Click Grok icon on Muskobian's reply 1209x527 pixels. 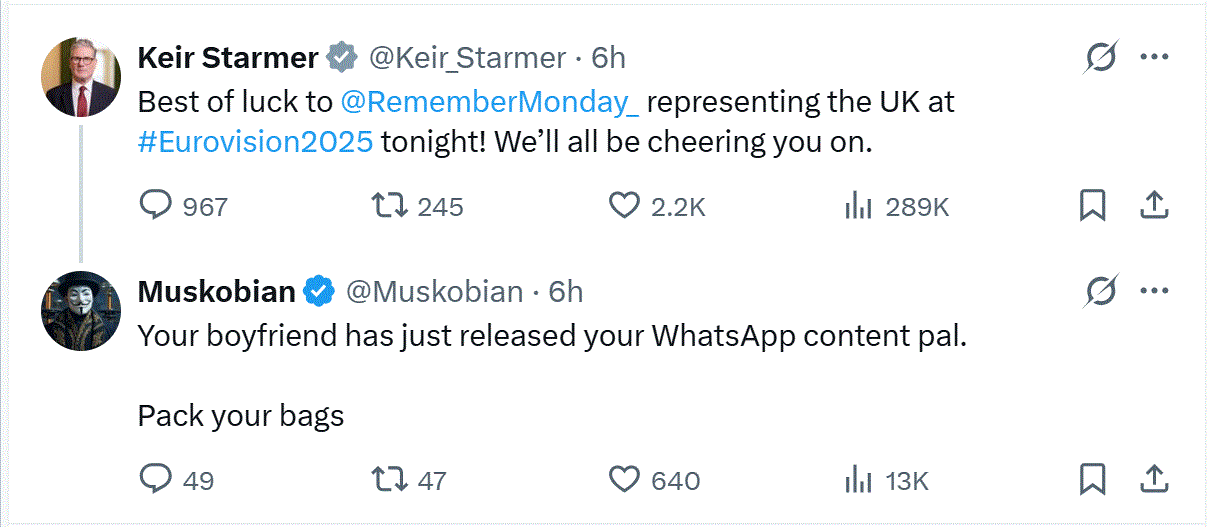1101,292
